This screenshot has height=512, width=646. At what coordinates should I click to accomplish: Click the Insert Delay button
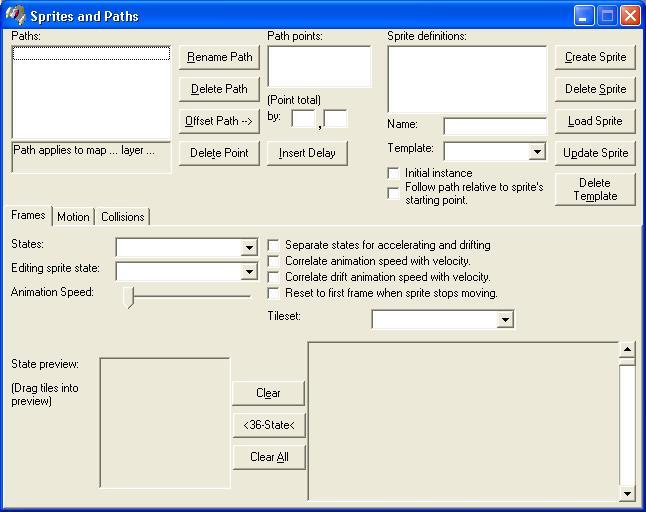307,153
